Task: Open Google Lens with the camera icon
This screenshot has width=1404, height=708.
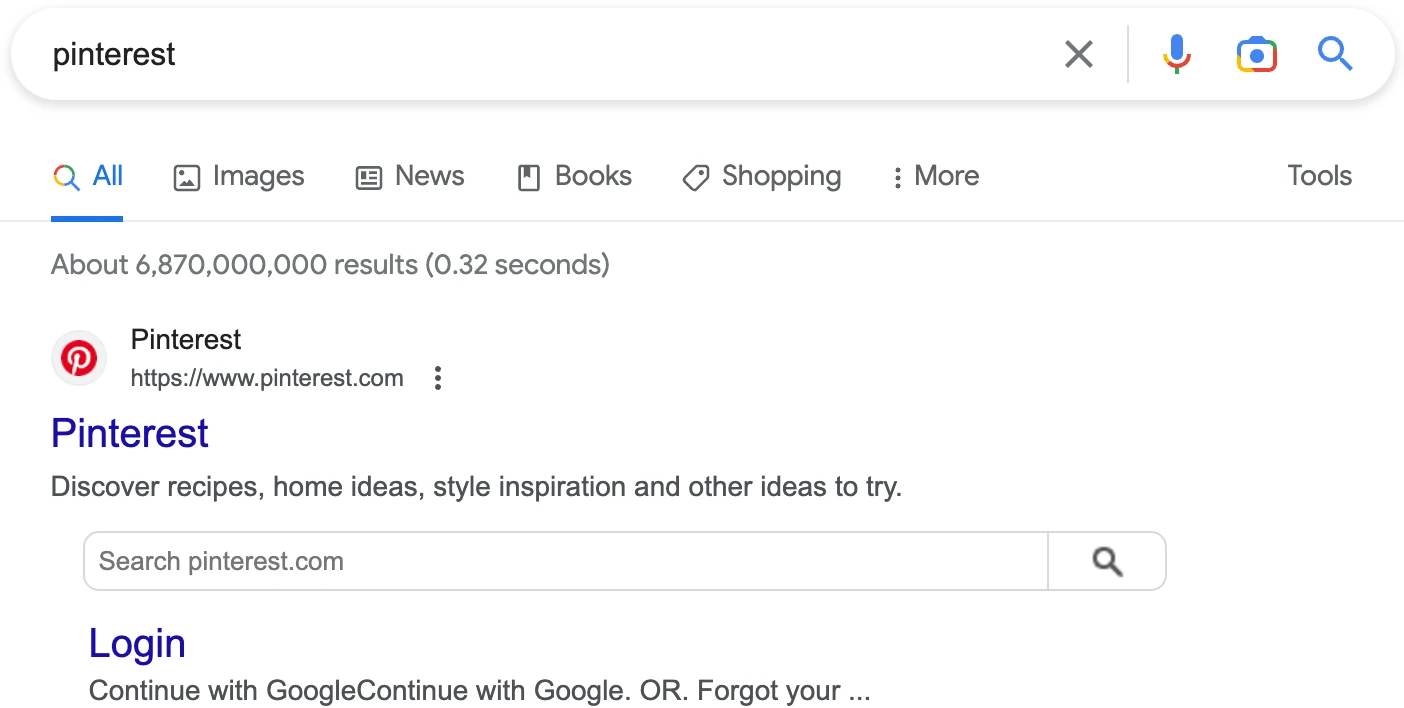Action: [x=1256, y=54]
